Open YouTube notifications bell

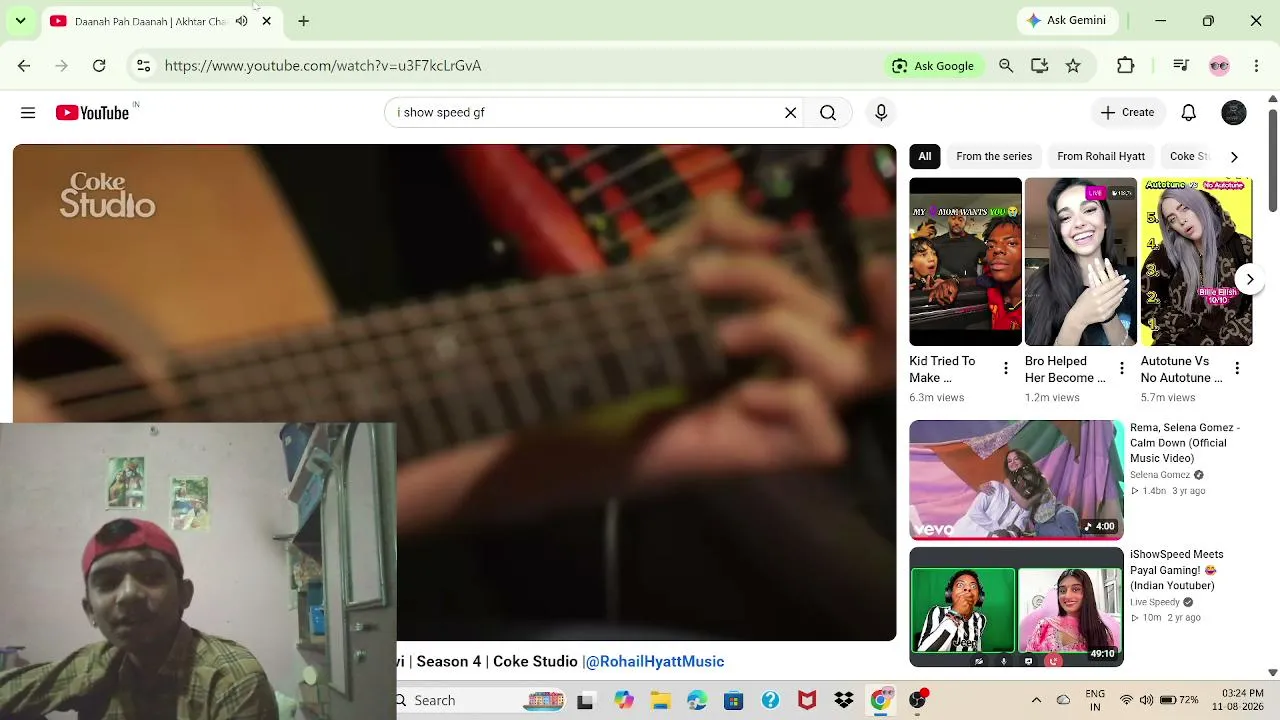(x=1188, y=113)
